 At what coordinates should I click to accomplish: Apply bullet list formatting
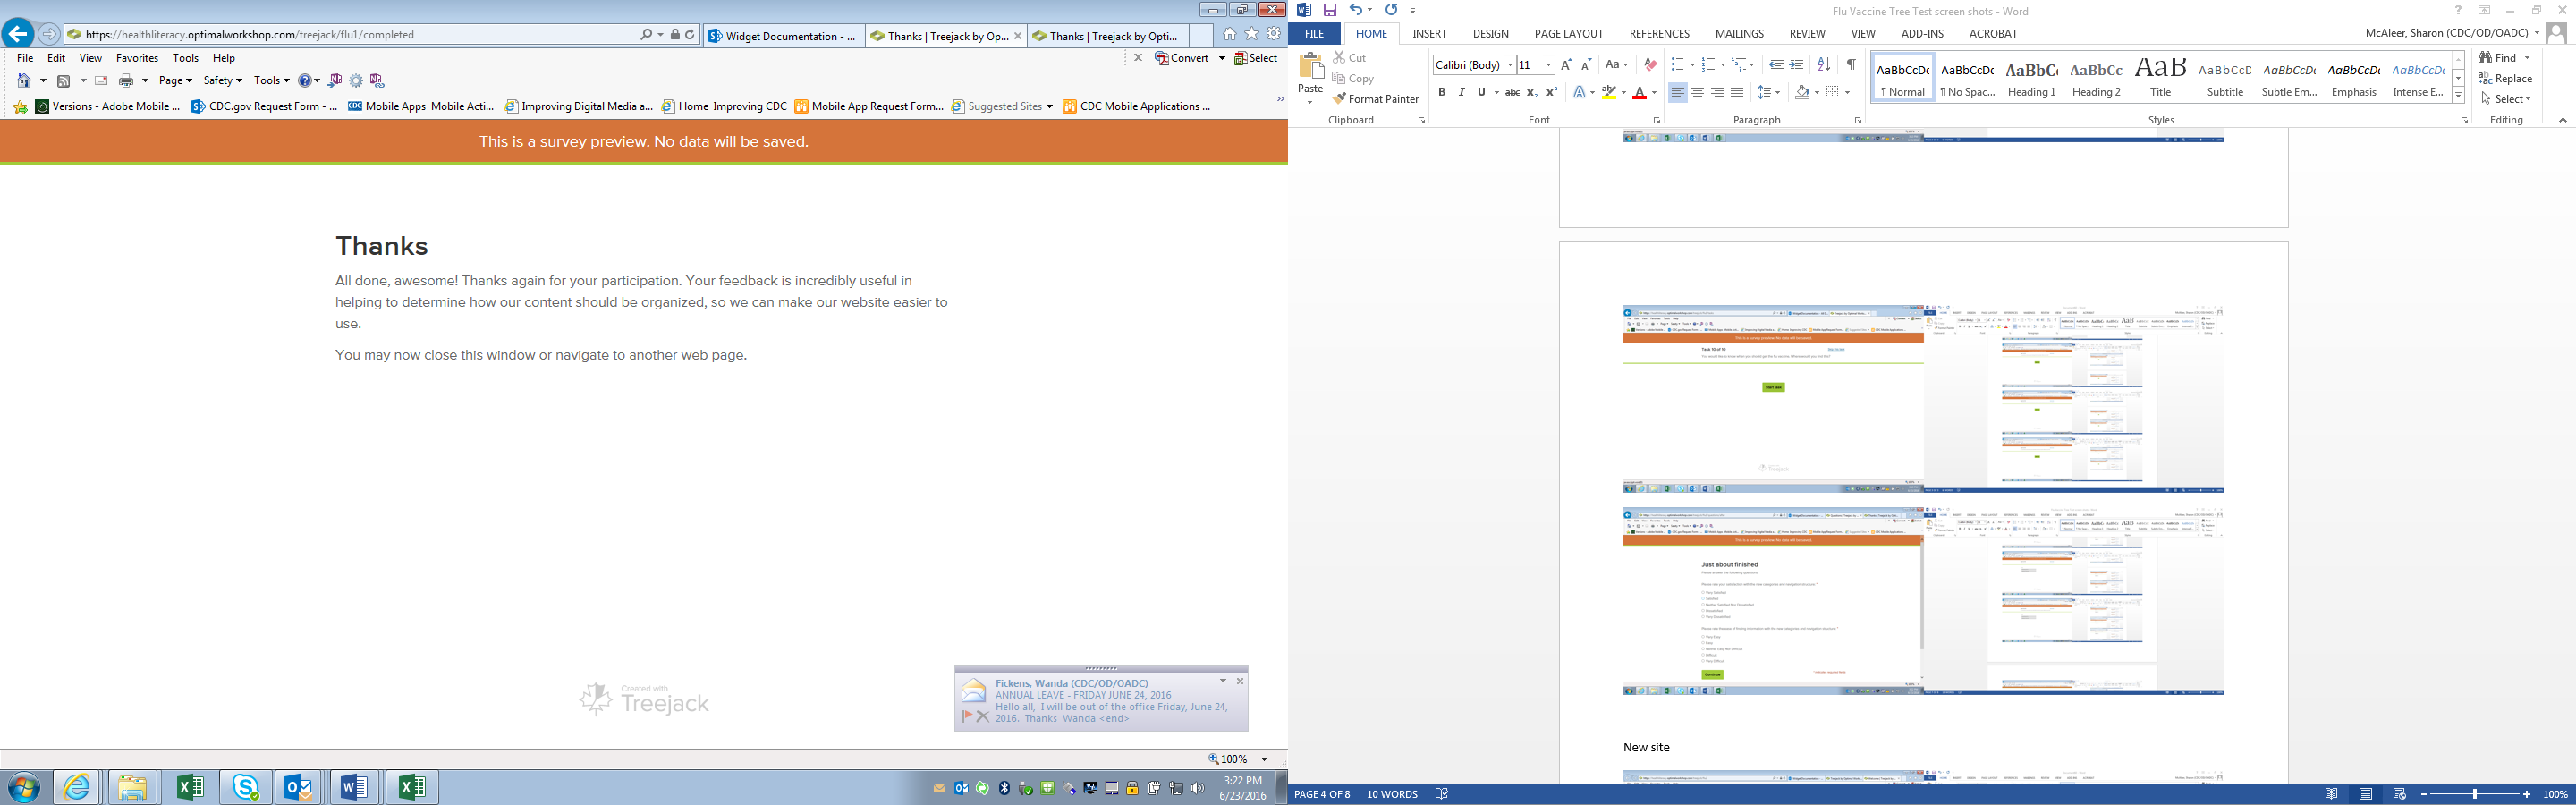[x=1678, y=65]
